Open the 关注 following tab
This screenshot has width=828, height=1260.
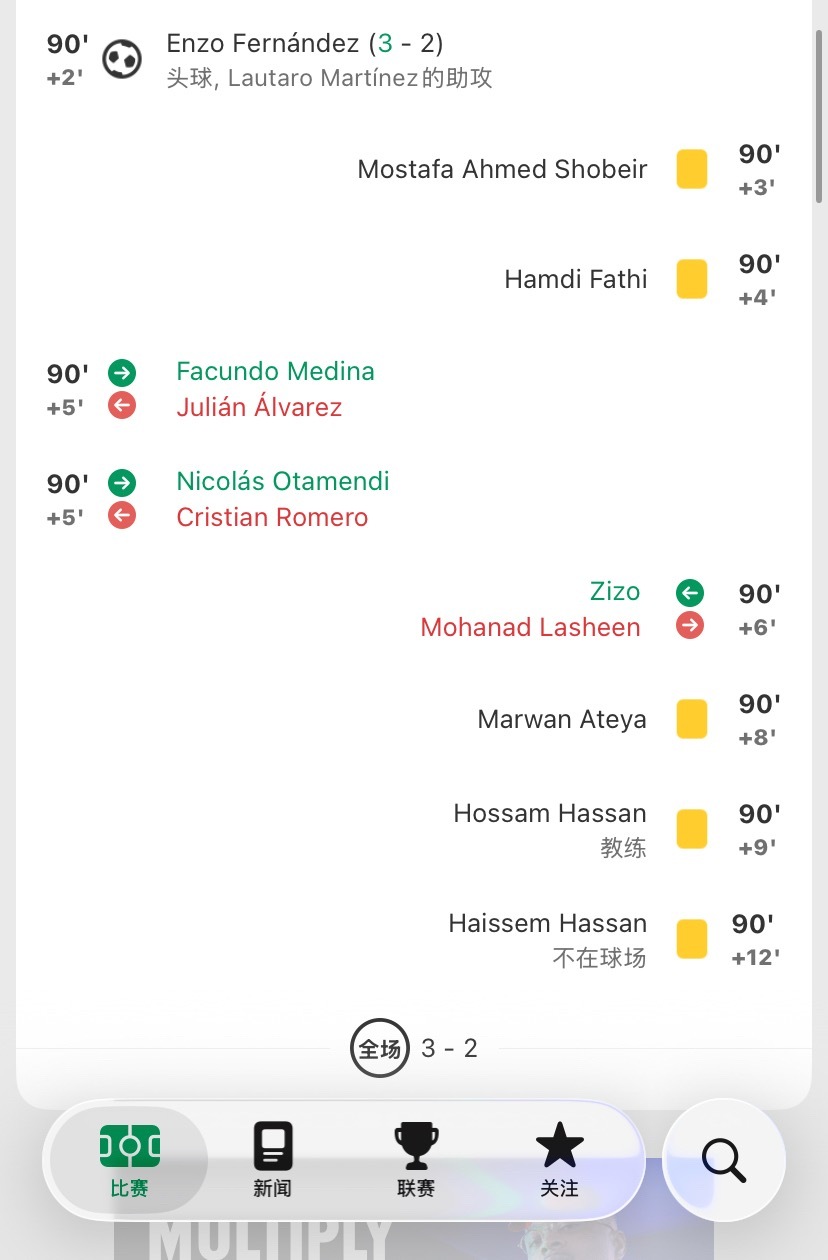[x=560, y=1160]
